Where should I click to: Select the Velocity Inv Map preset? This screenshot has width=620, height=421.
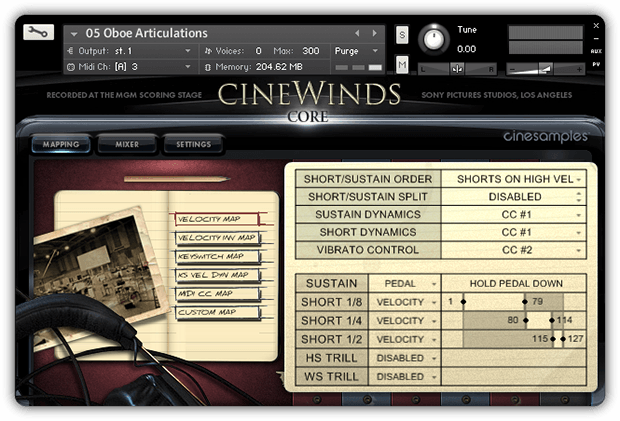point(217,238)
